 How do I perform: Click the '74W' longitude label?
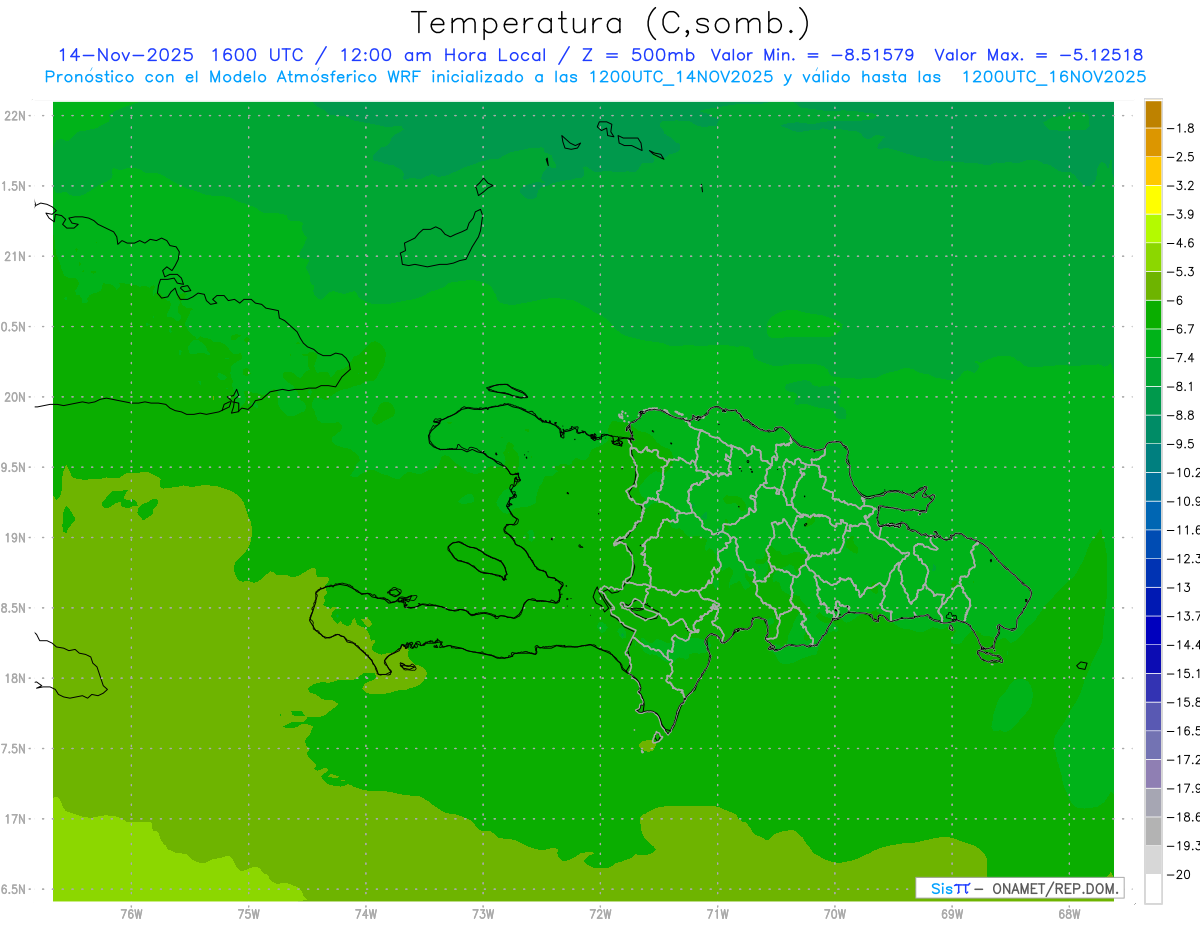click(x=366, y=913)
